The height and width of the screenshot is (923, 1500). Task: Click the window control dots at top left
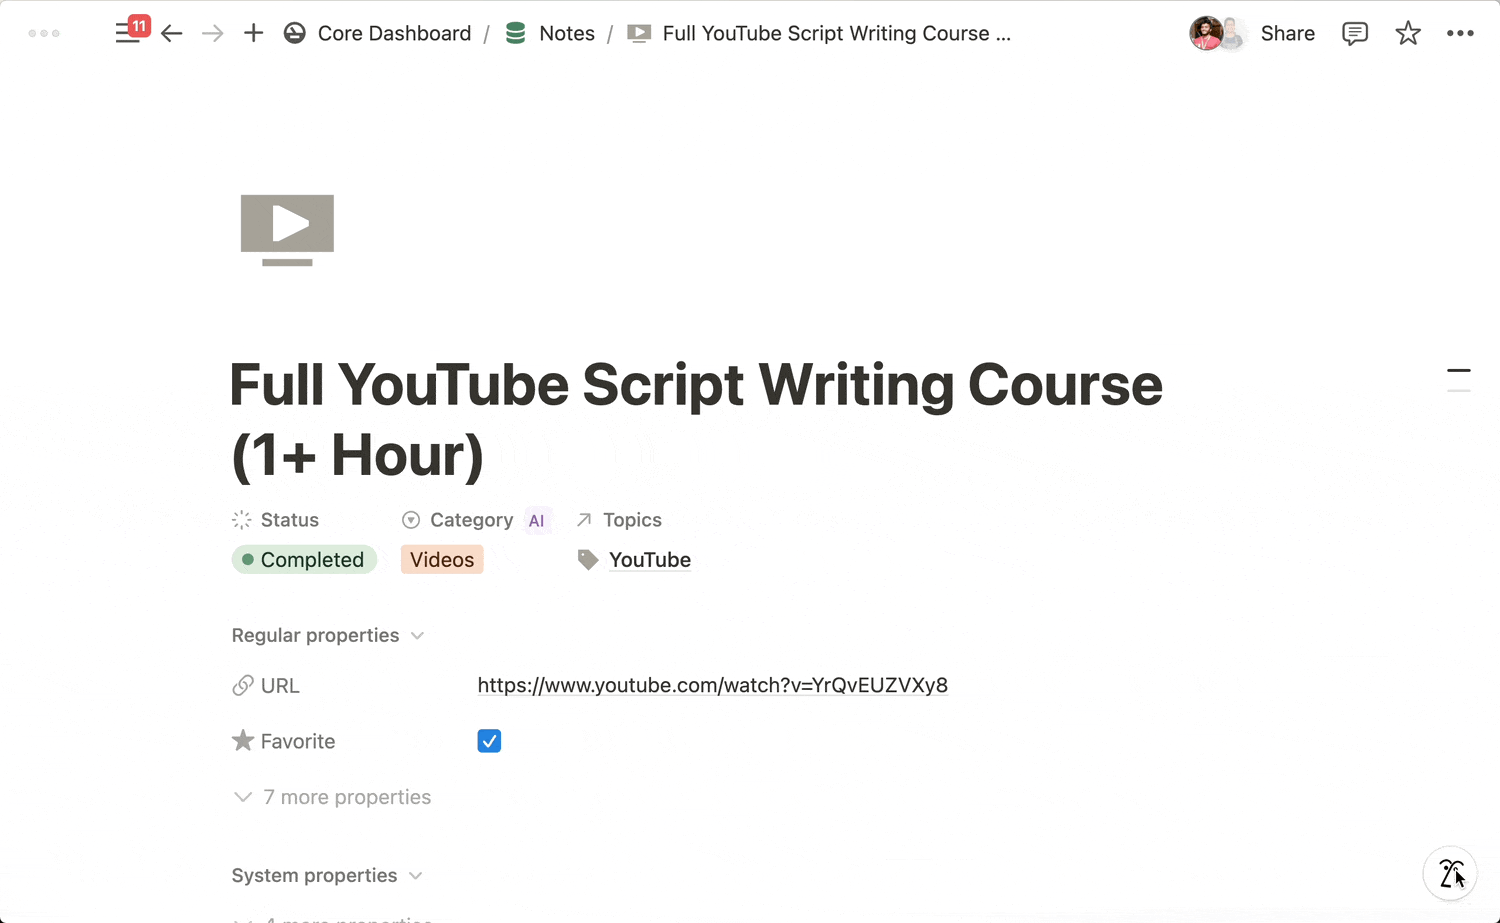pyautogui.click(x=44, y=33)
